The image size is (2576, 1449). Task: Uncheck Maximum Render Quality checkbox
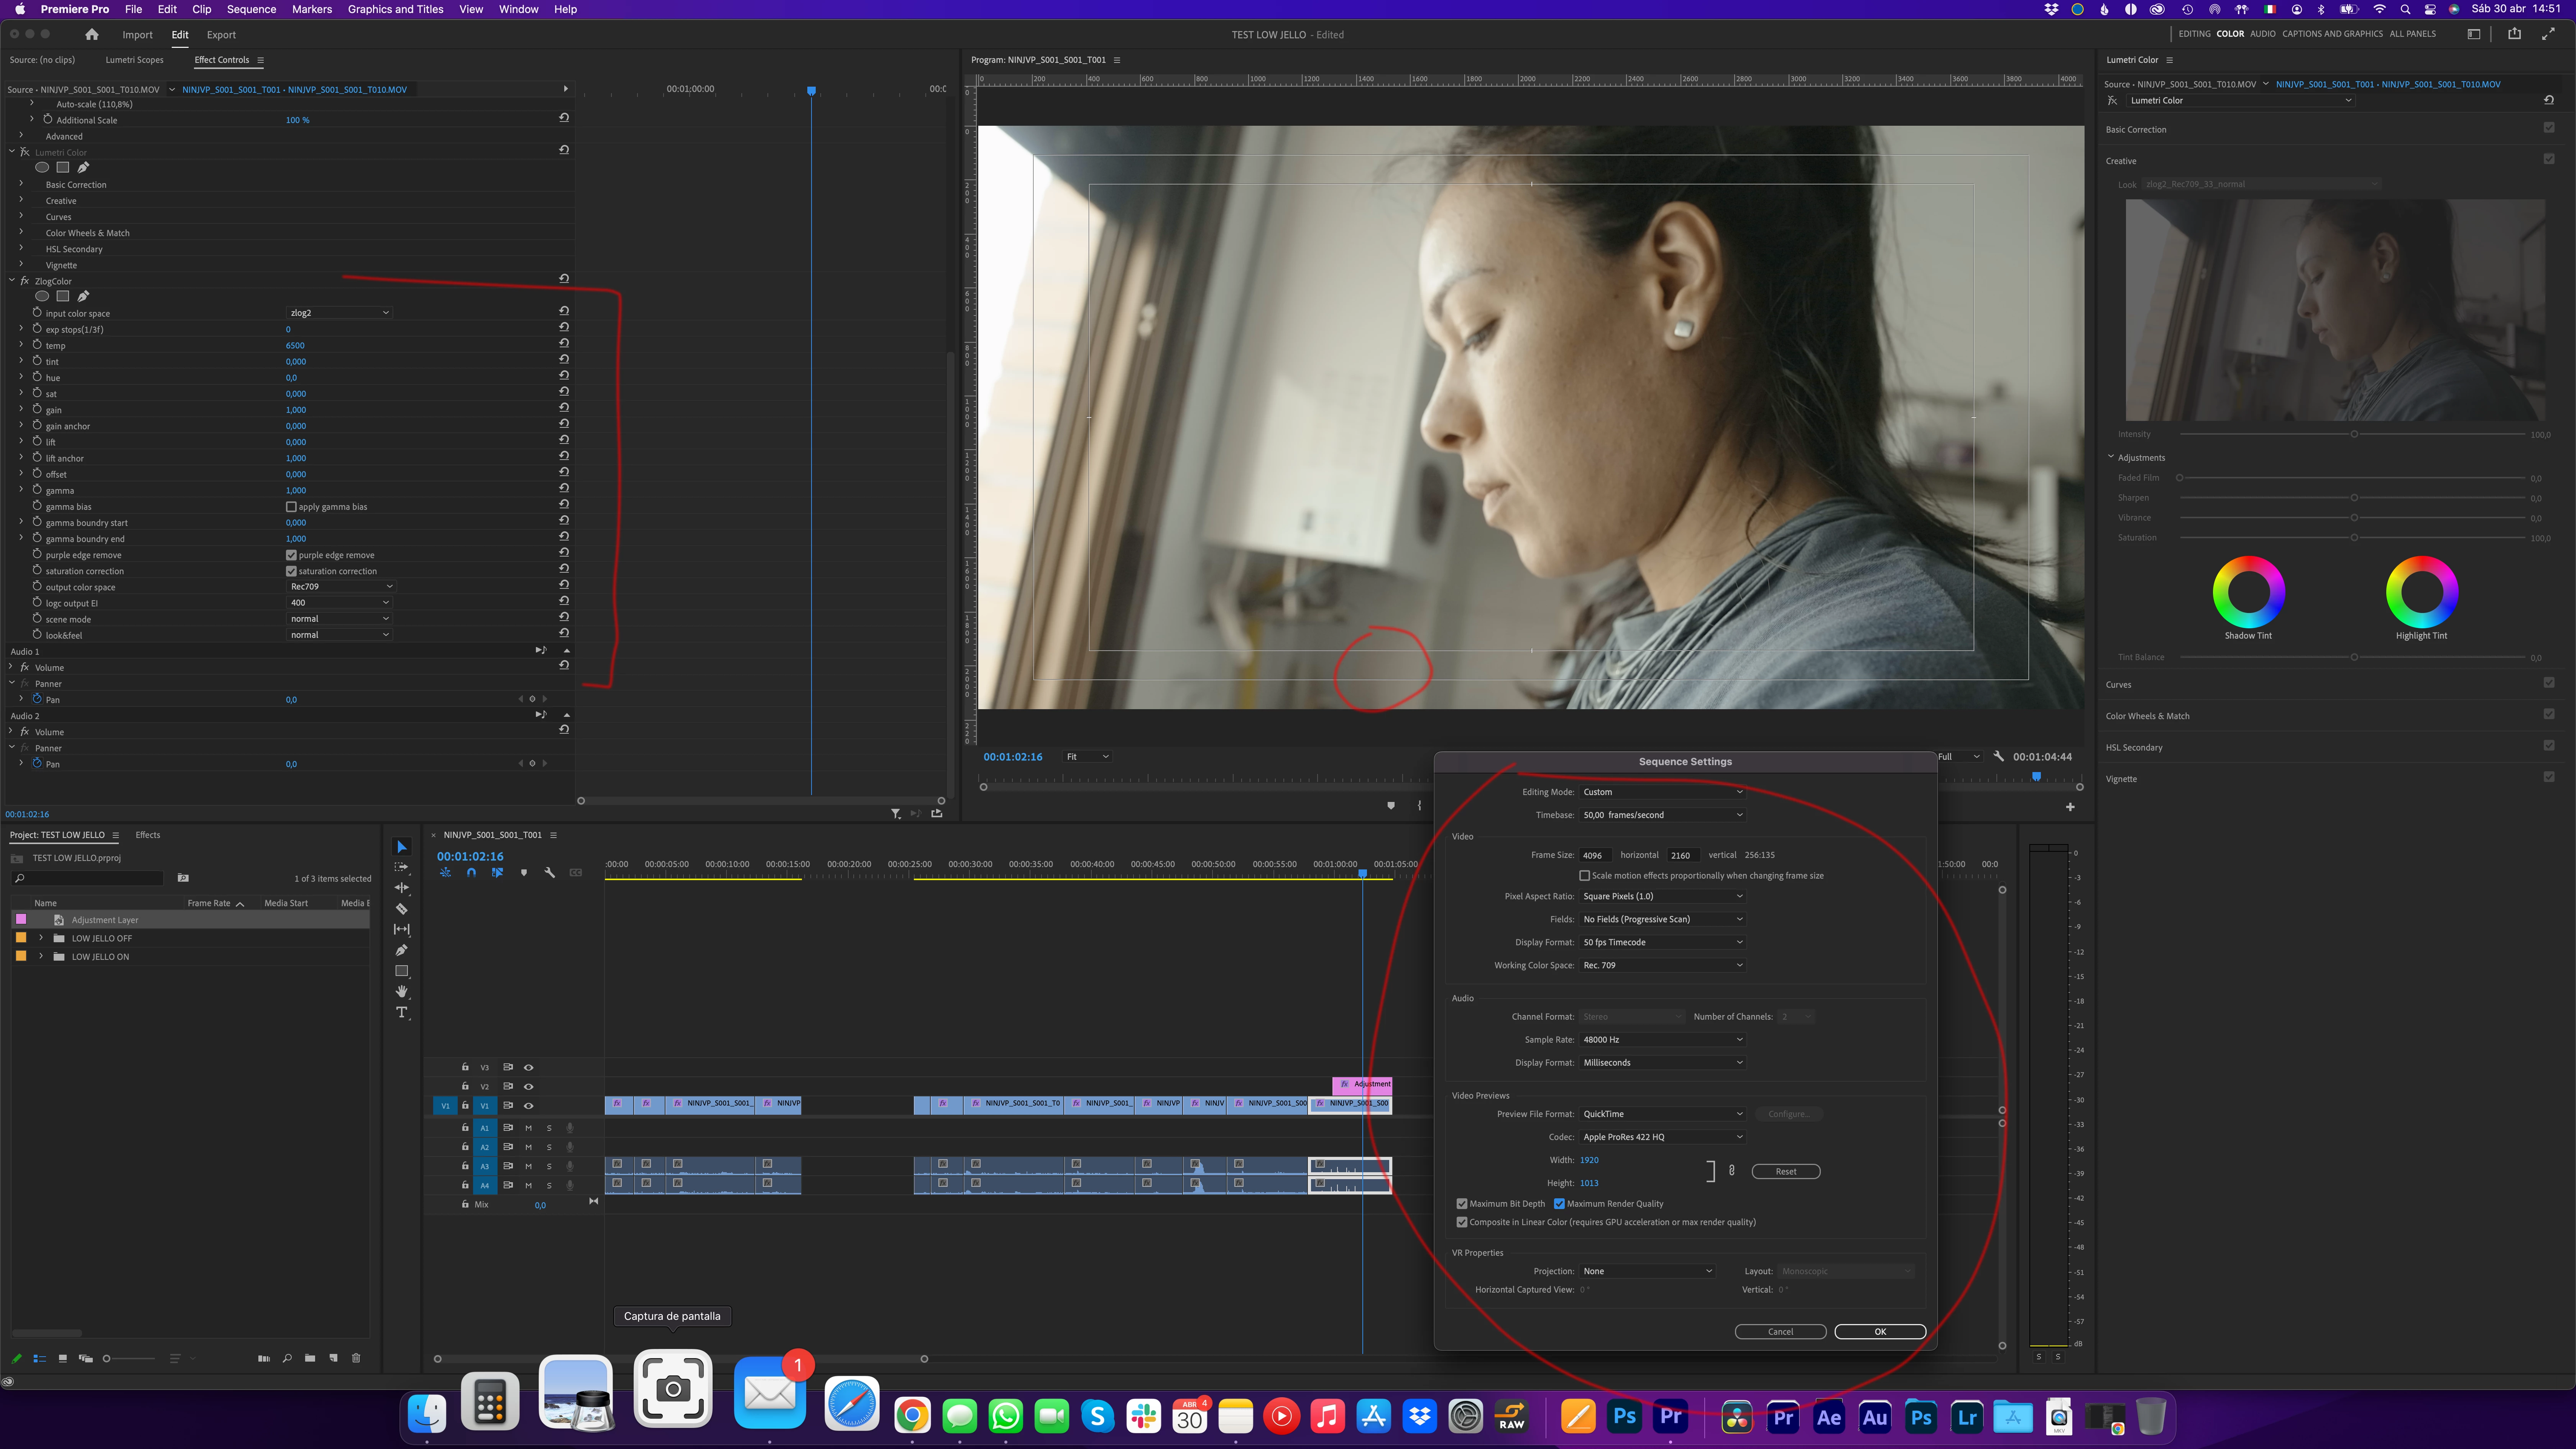pyautogui.click(x=1559, y=1204)
